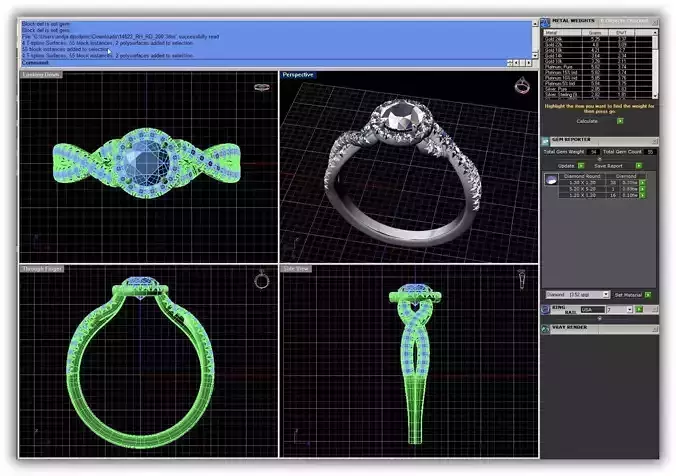Image resolution: width=676 pixels, height=476 pixels.
Task: Click green go button in Ring Rail bar
Action: click(x=639, y=309)
